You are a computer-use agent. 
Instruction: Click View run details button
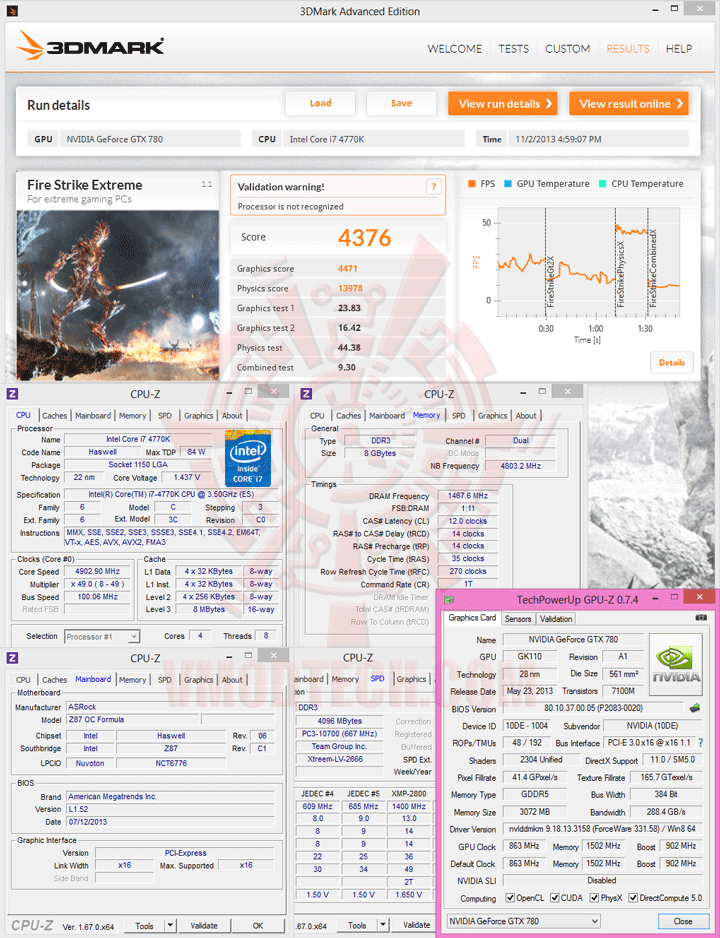coord(503,103)
